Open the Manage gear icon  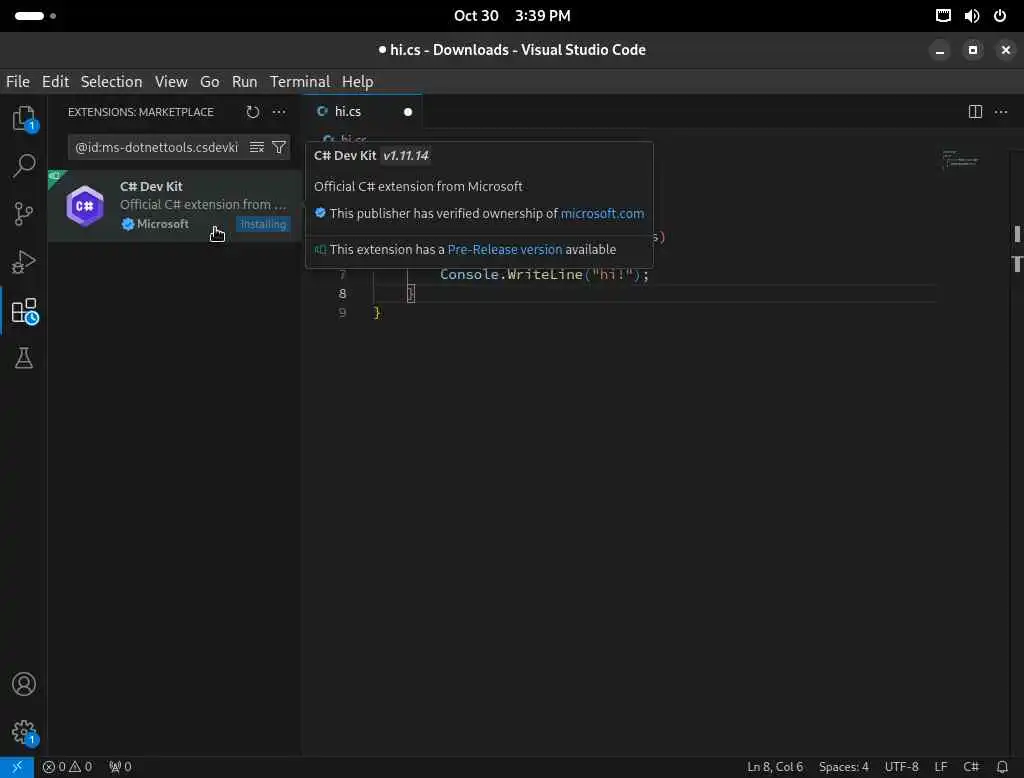(24, 732)
